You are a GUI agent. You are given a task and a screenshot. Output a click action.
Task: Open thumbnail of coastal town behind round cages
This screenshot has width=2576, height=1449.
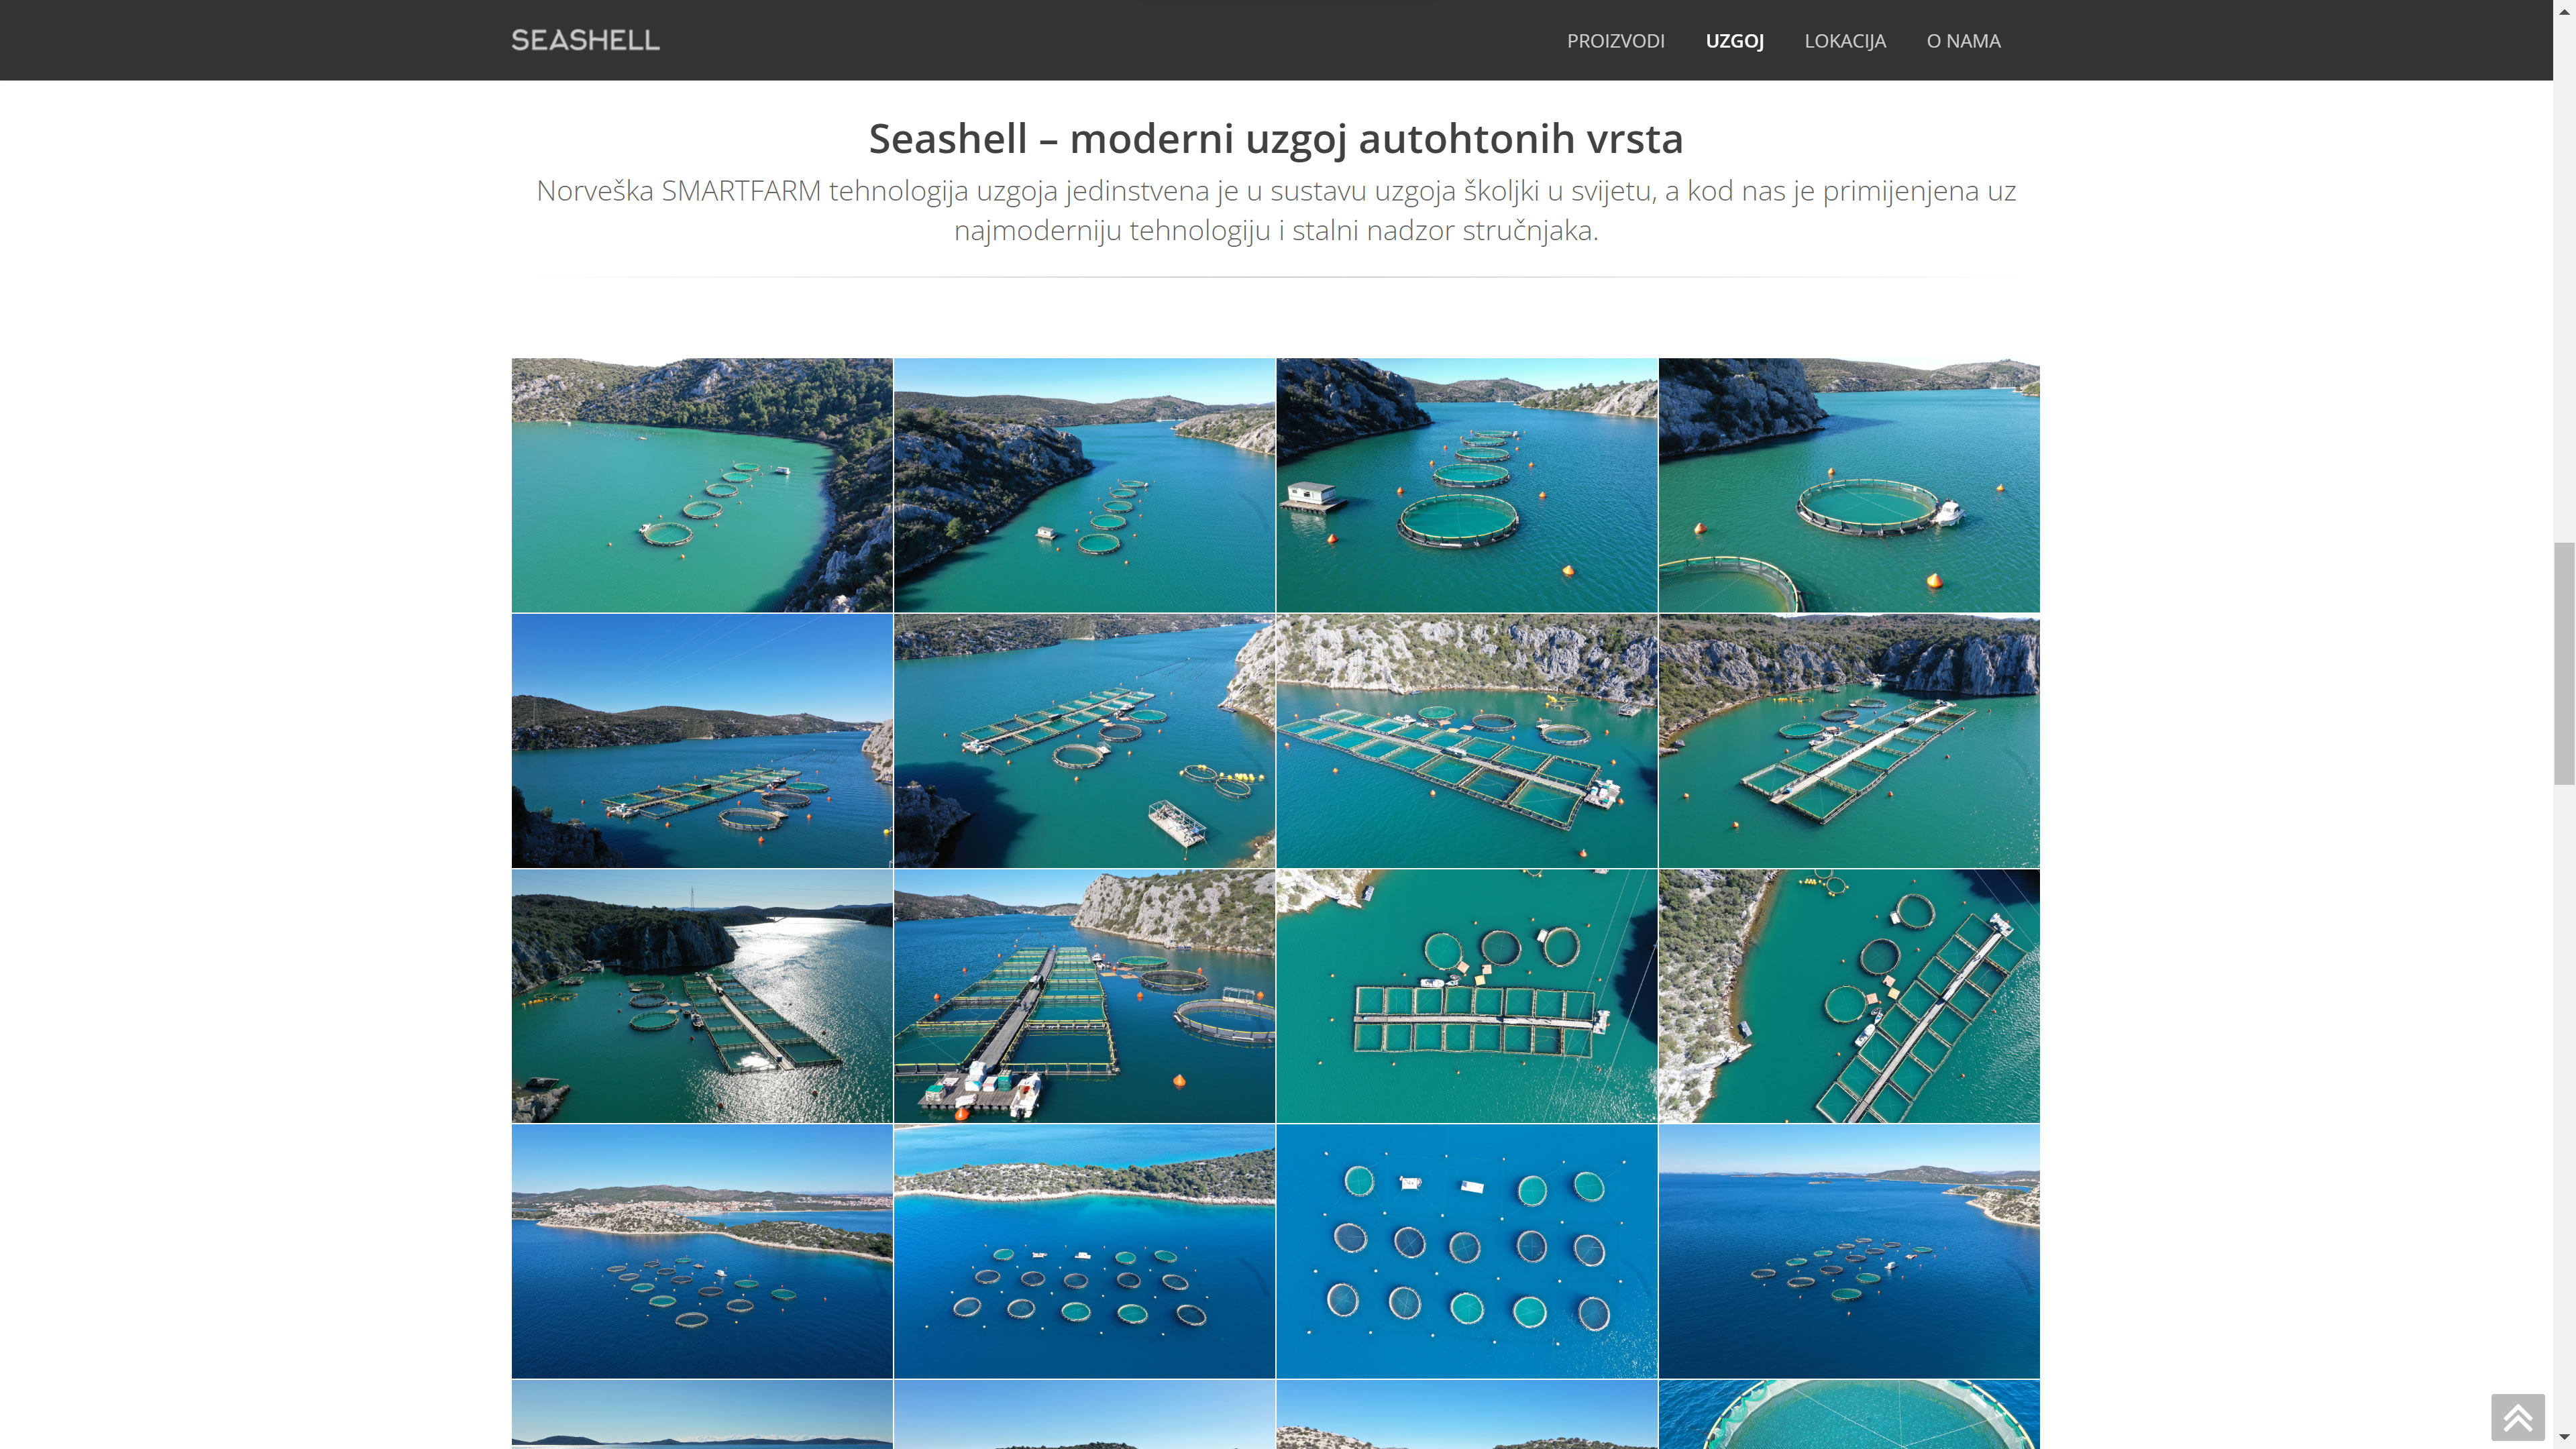pyautogui.click(x=702, y=1250)
